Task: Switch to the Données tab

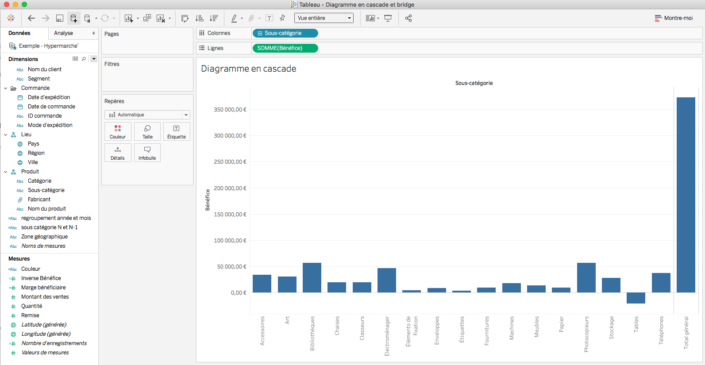Action: point(19,33)
